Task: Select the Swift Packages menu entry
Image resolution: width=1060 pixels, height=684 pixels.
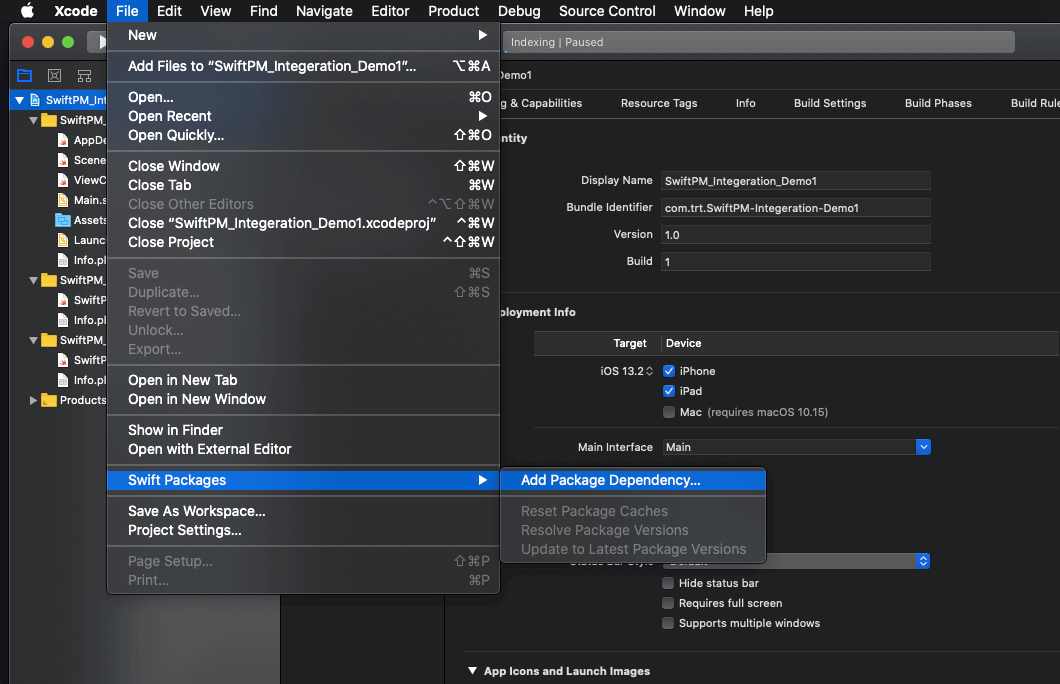Action: tap(303, 480)
